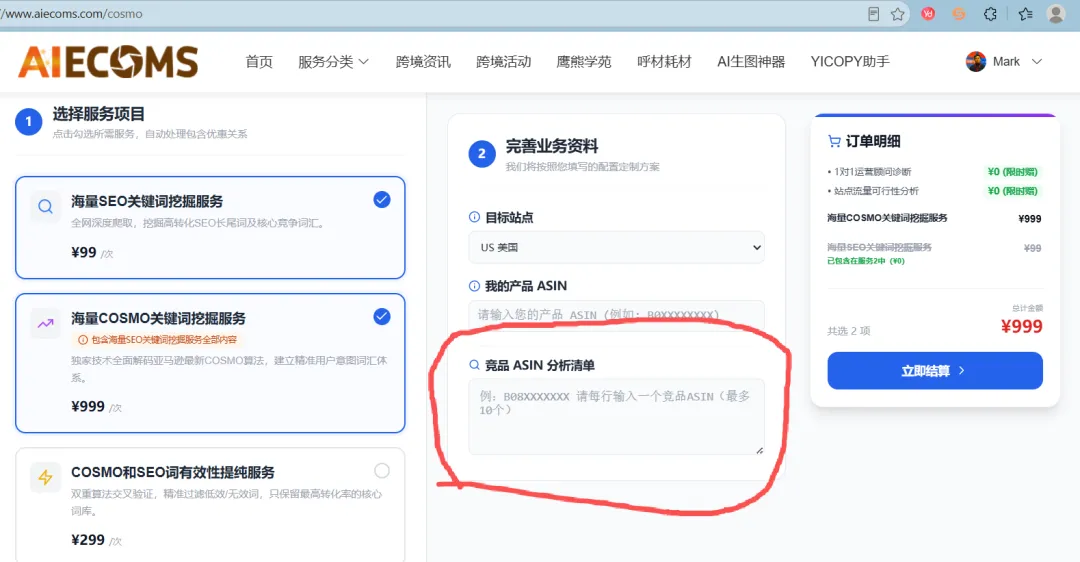
Task: Click the 选择服务项目 step heading
Action: (x=98, y=114)
